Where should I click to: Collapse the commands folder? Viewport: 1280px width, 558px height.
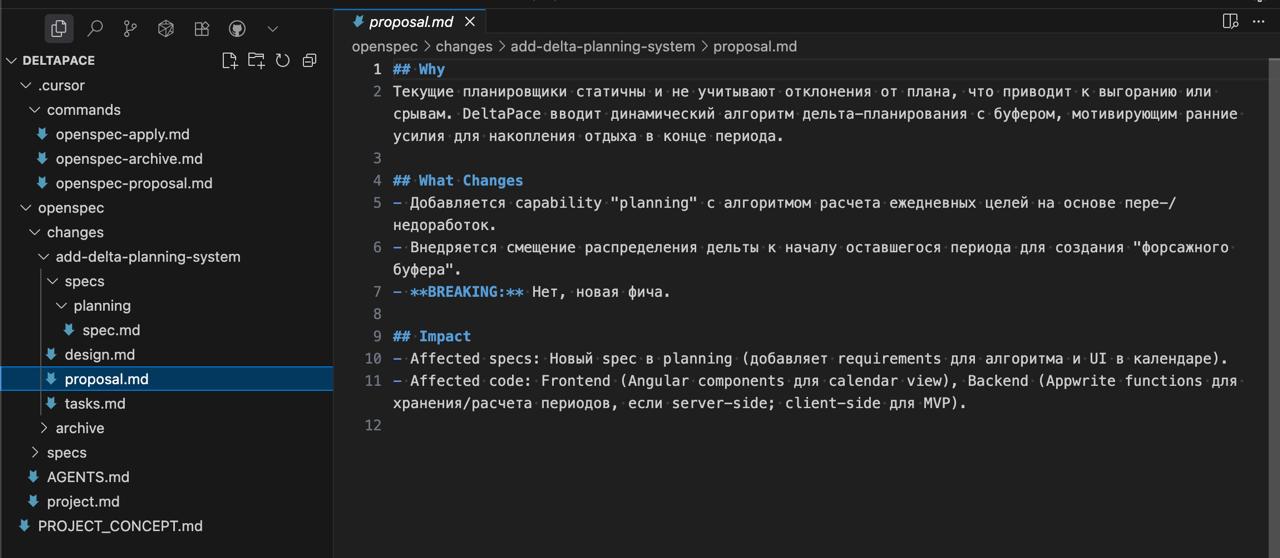pyautogui.click(x=35, y=110)
